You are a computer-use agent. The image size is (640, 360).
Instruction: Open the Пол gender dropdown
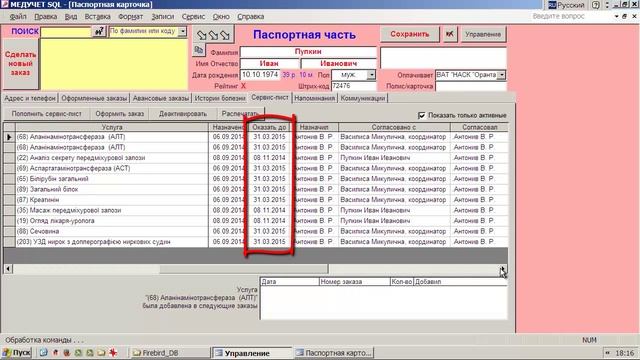coord(371,75)
